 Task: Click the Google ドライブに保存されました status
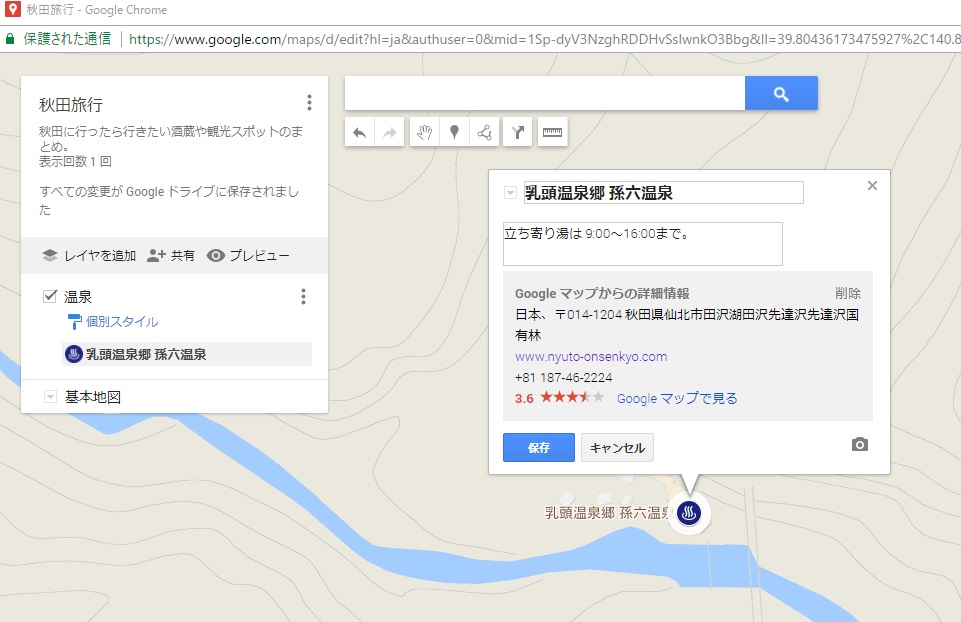coord(169,200)
